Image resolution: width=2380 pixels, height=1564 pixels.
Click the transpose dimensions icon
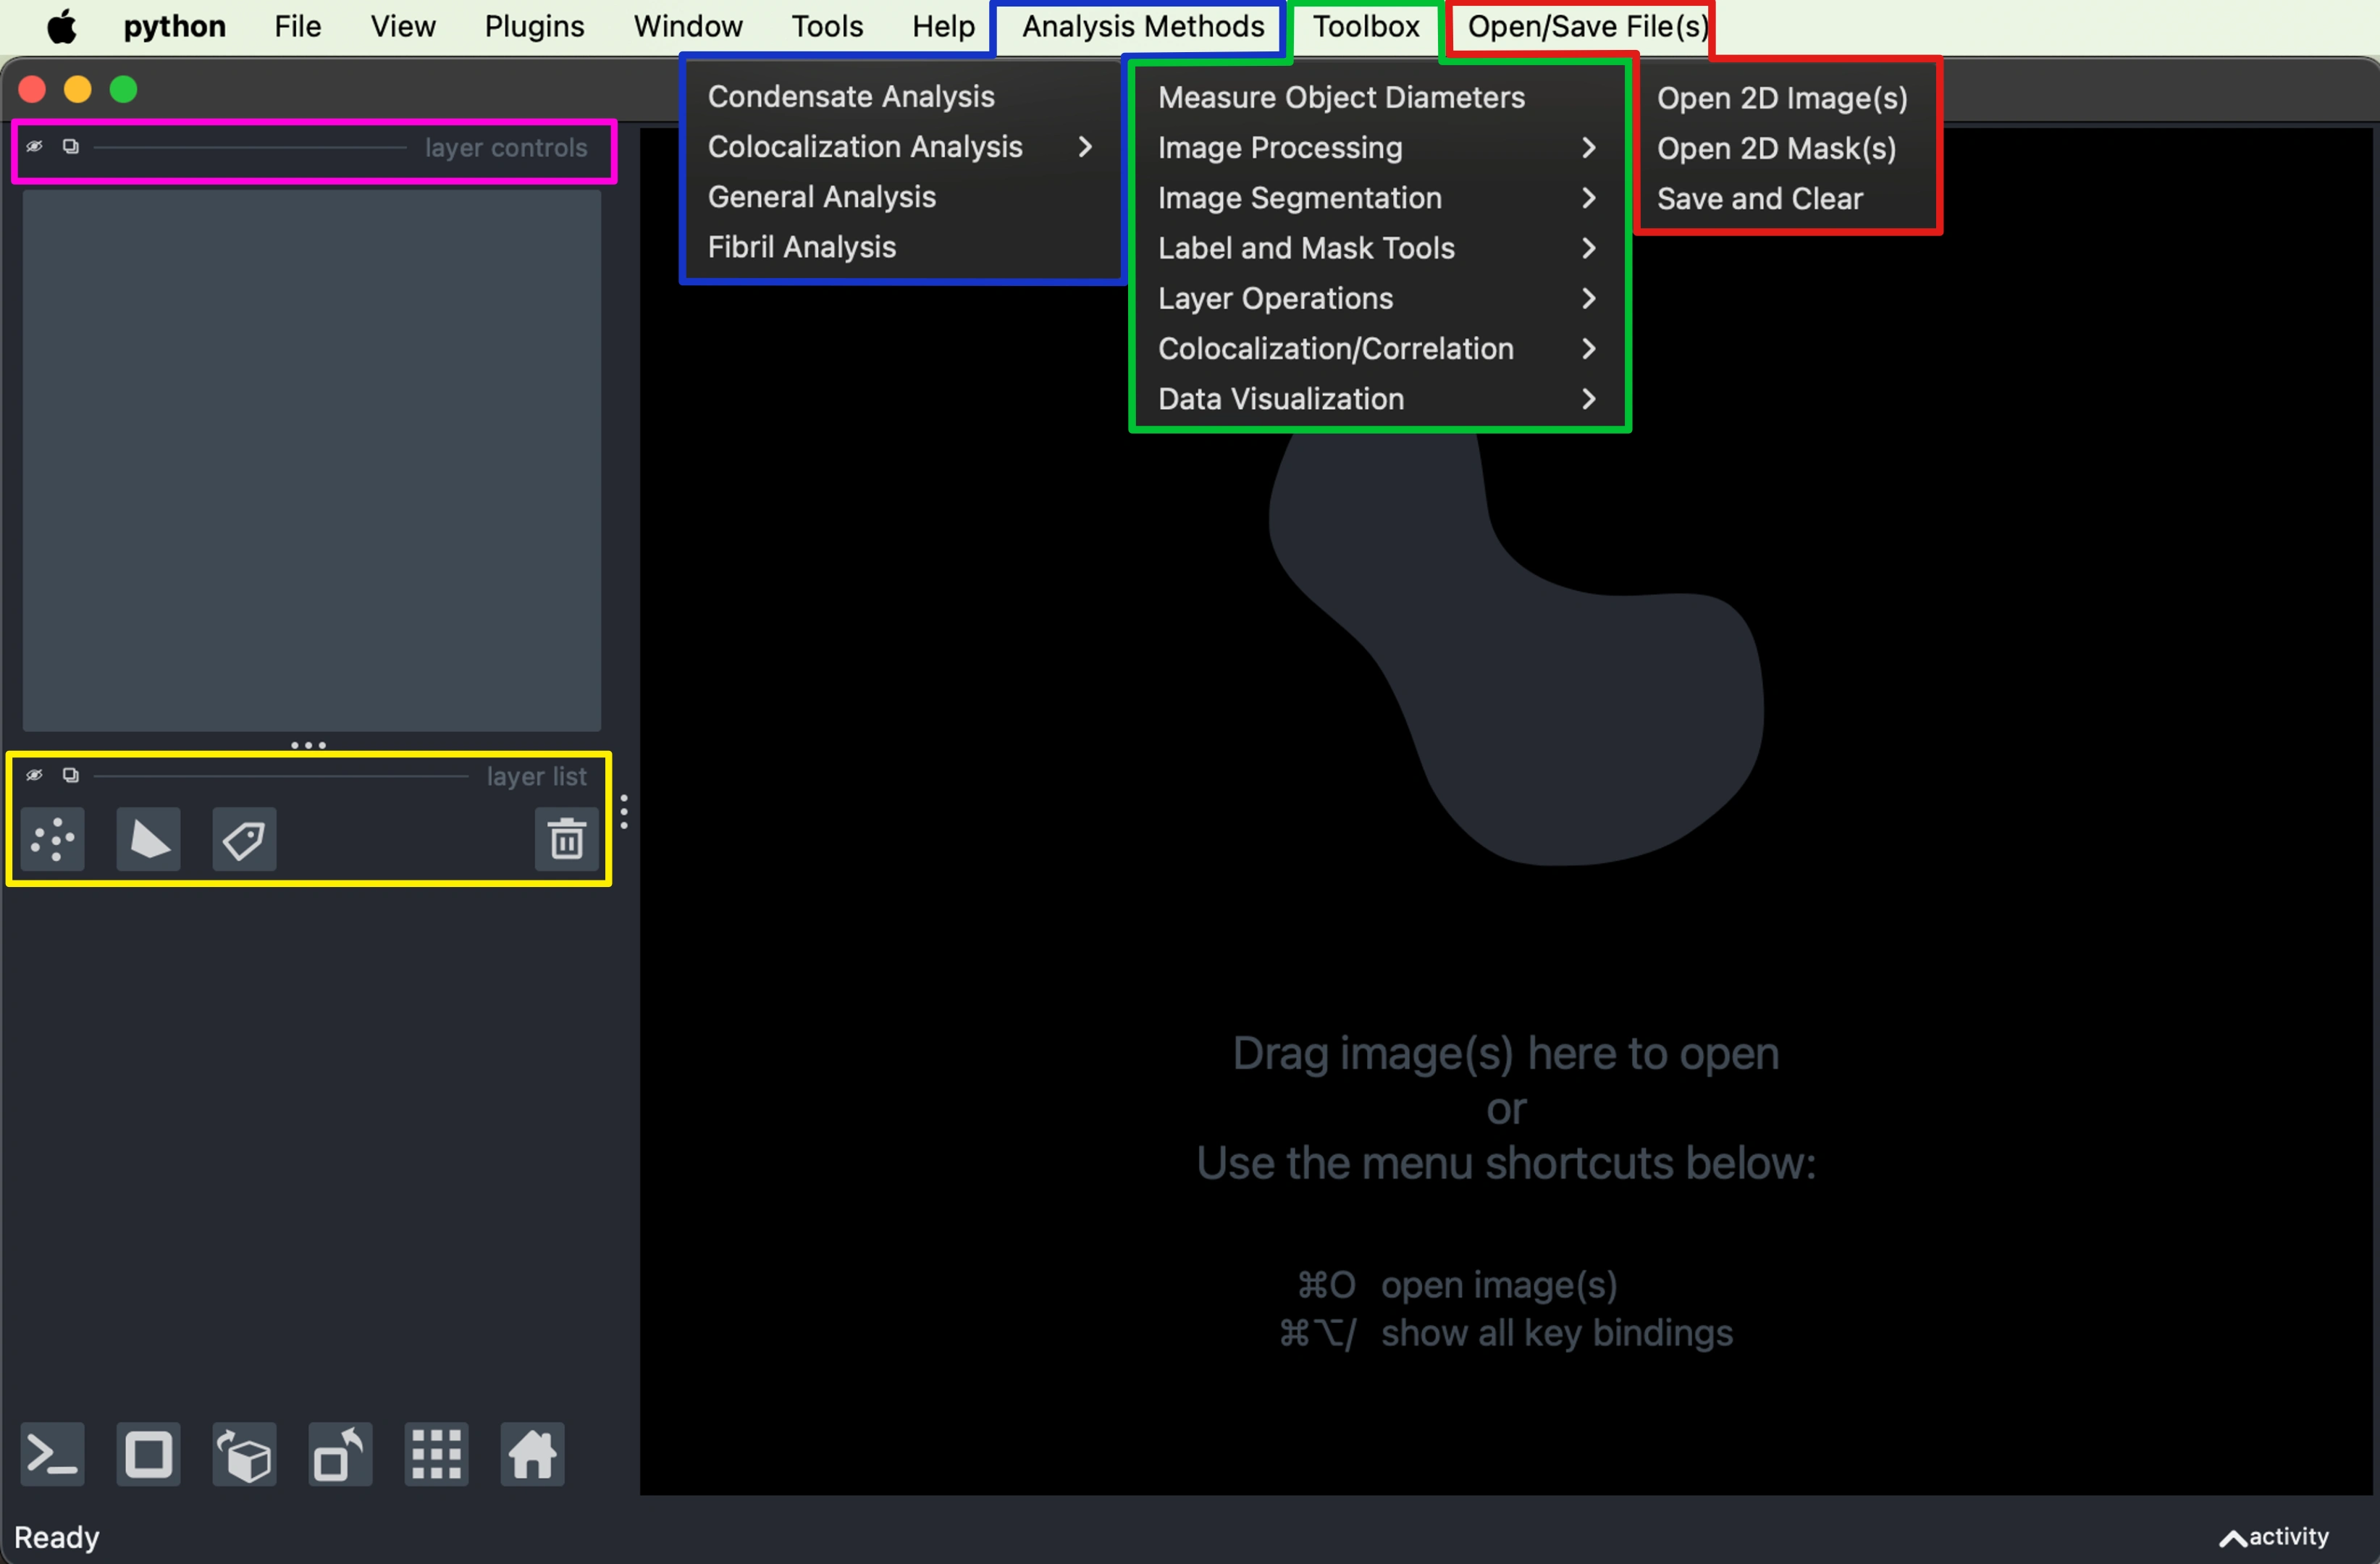pos(340,1454)
